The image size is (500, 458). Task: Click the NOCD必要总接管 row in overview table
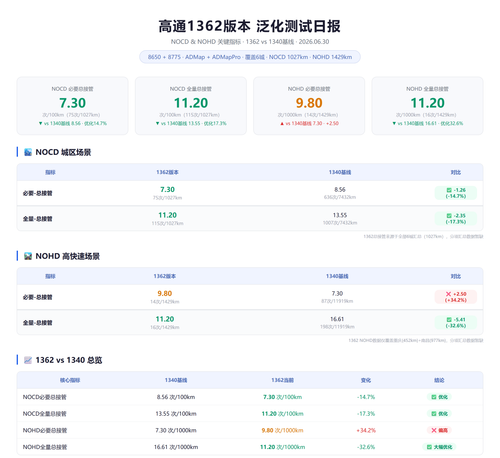pos(250,397)
